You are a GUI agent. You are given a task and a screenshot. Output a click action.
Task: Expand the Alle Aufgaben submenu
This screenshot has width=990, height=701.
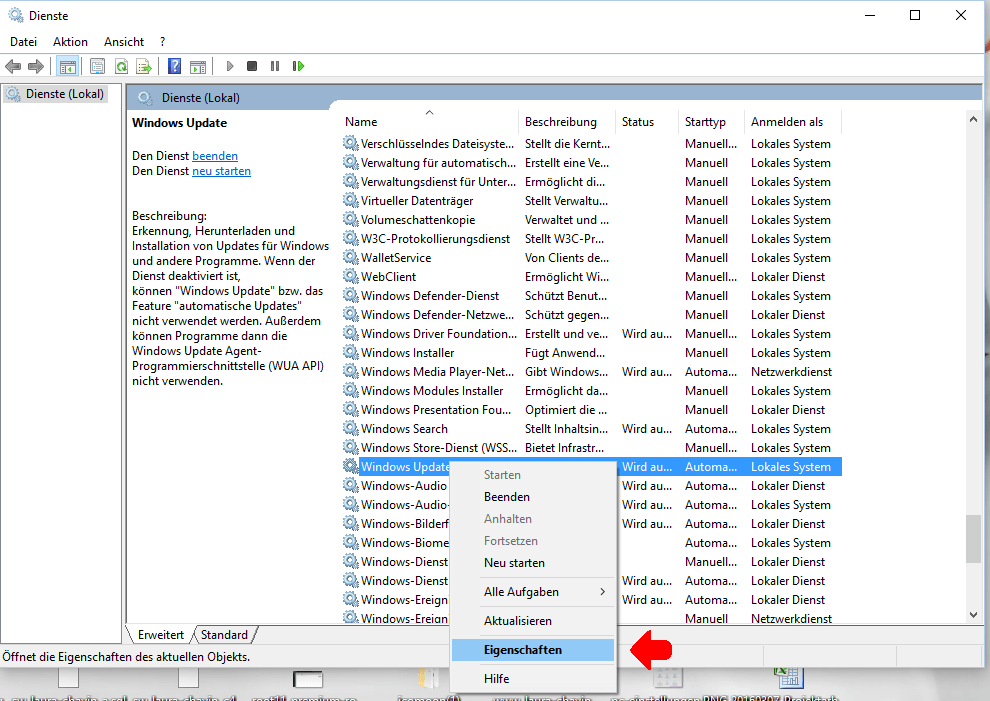pyautogui.click(x=534, y=592)
